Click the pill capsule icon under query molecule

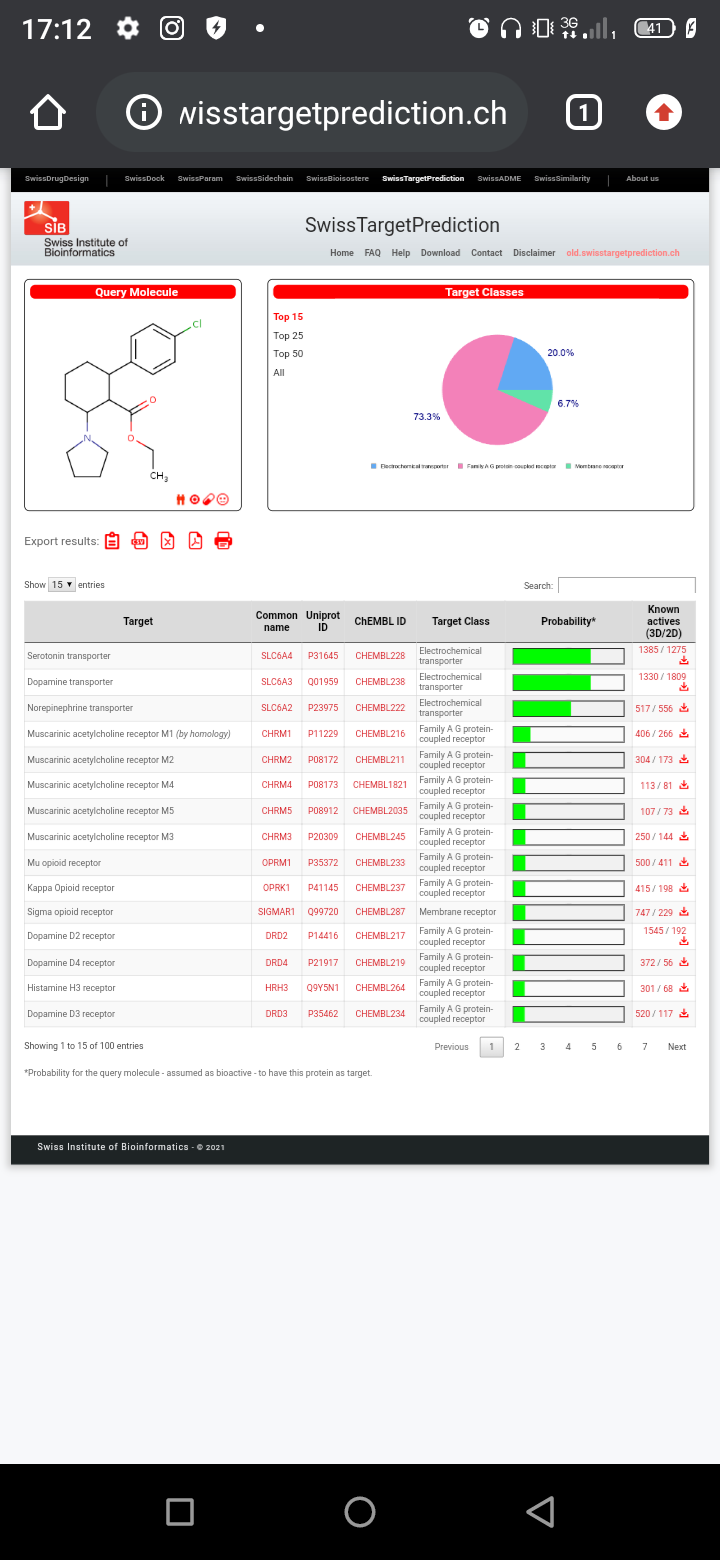point(209,499)
